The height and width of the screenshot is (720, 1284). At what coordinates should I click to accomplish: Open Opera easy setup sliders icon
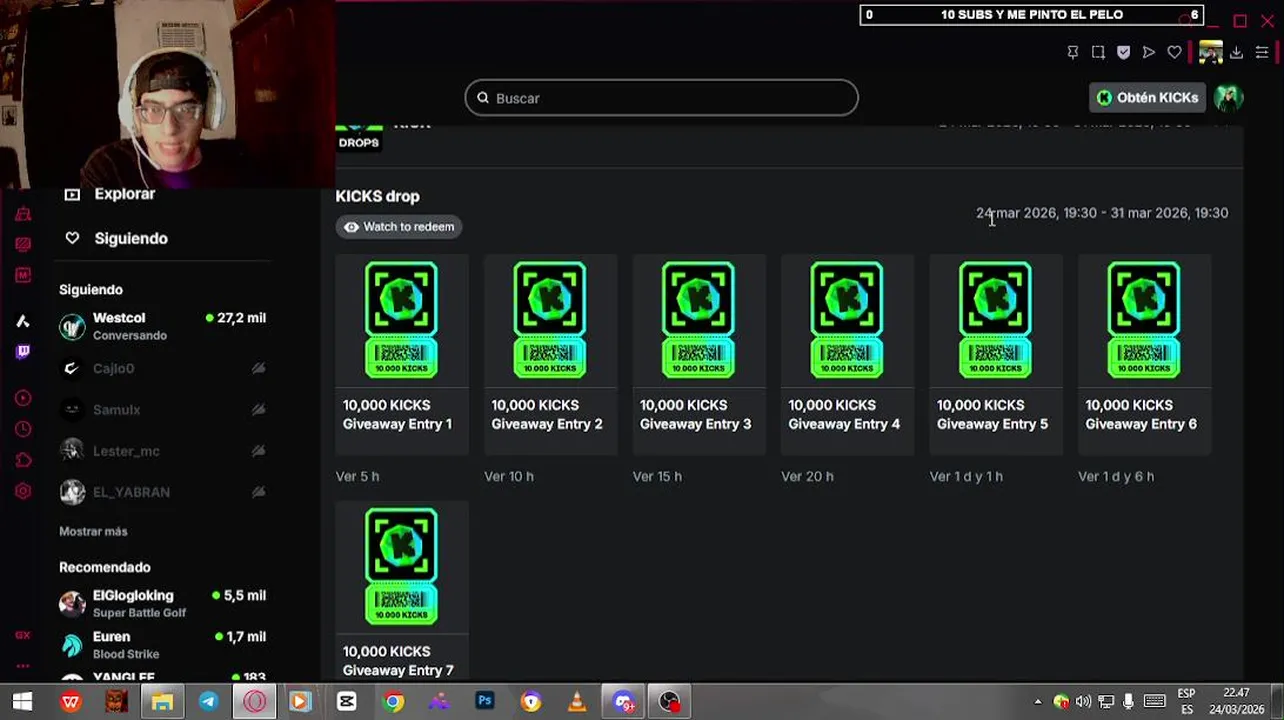pyautogui.click(x=1262, y=52)
